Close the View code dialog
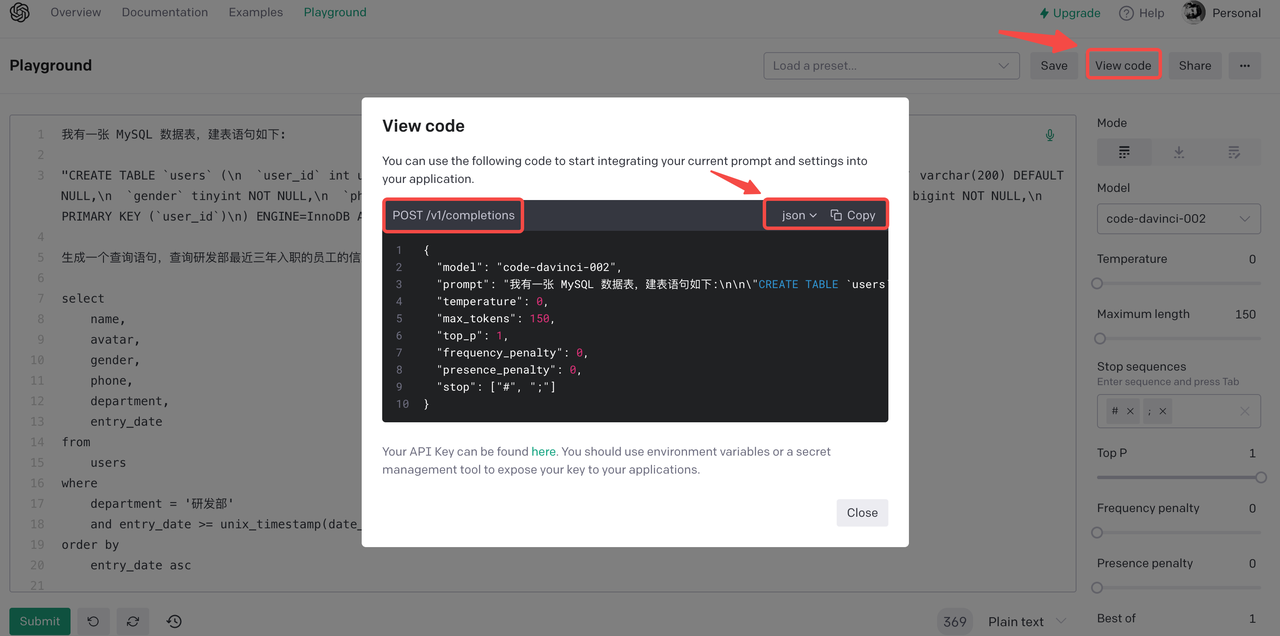 [862, 512]
